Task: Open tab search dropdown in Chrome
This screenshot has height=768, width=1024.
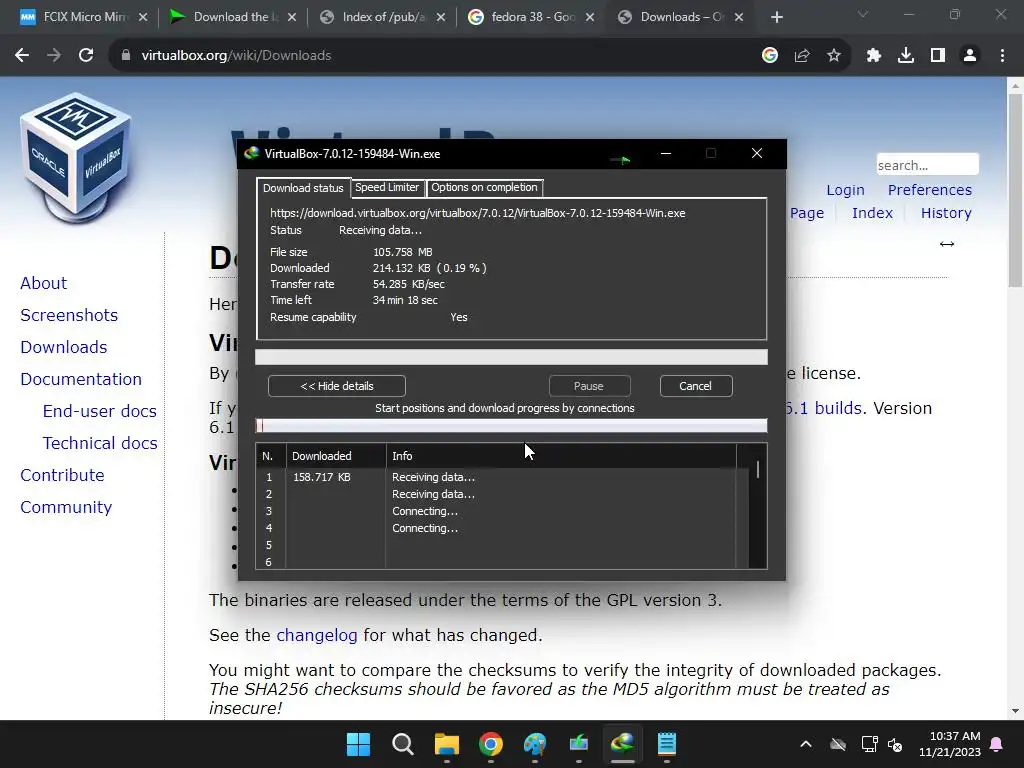Action: 863,14
